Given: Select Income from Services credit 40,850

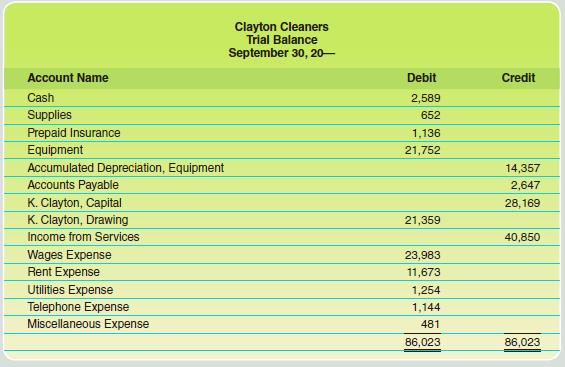Looking at the screenshot, I should (522, 237).
